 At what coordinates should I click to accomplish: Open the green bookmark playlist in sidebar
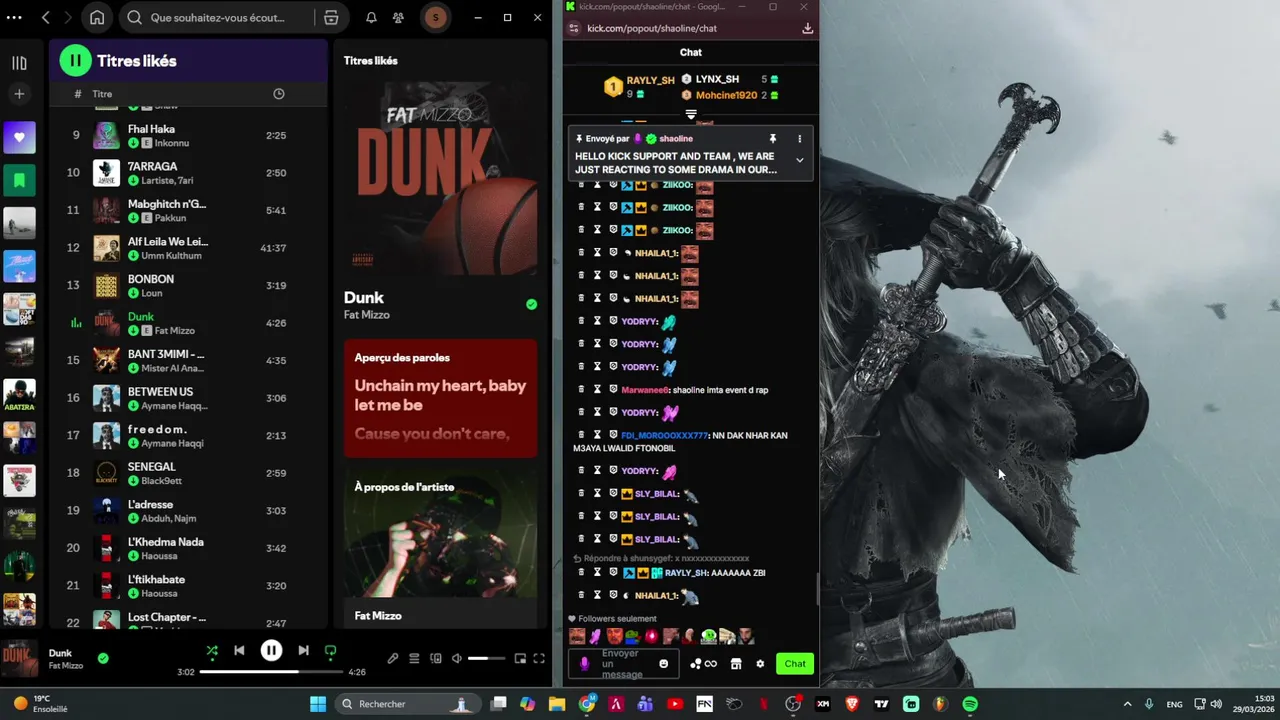(19, 180)
